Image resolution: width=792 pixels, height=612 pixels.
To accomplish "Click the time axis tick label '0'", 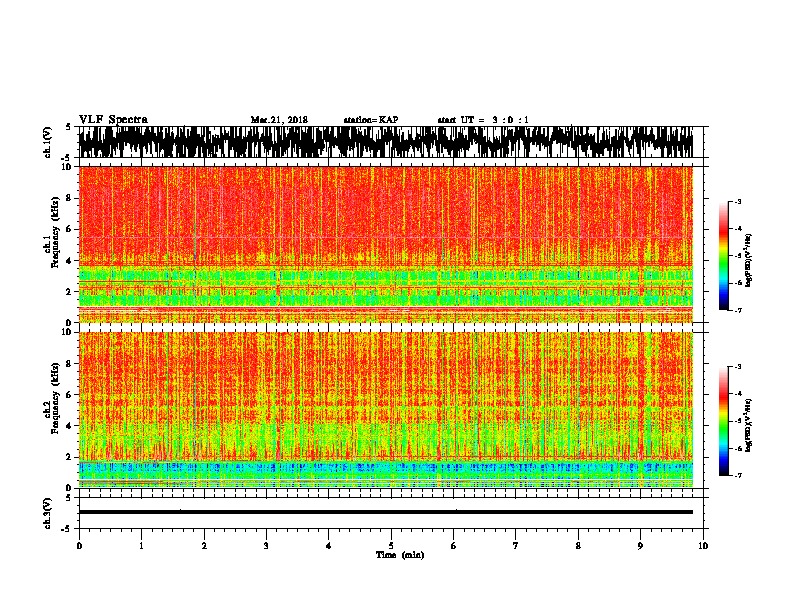I will [x=79, y=546].
